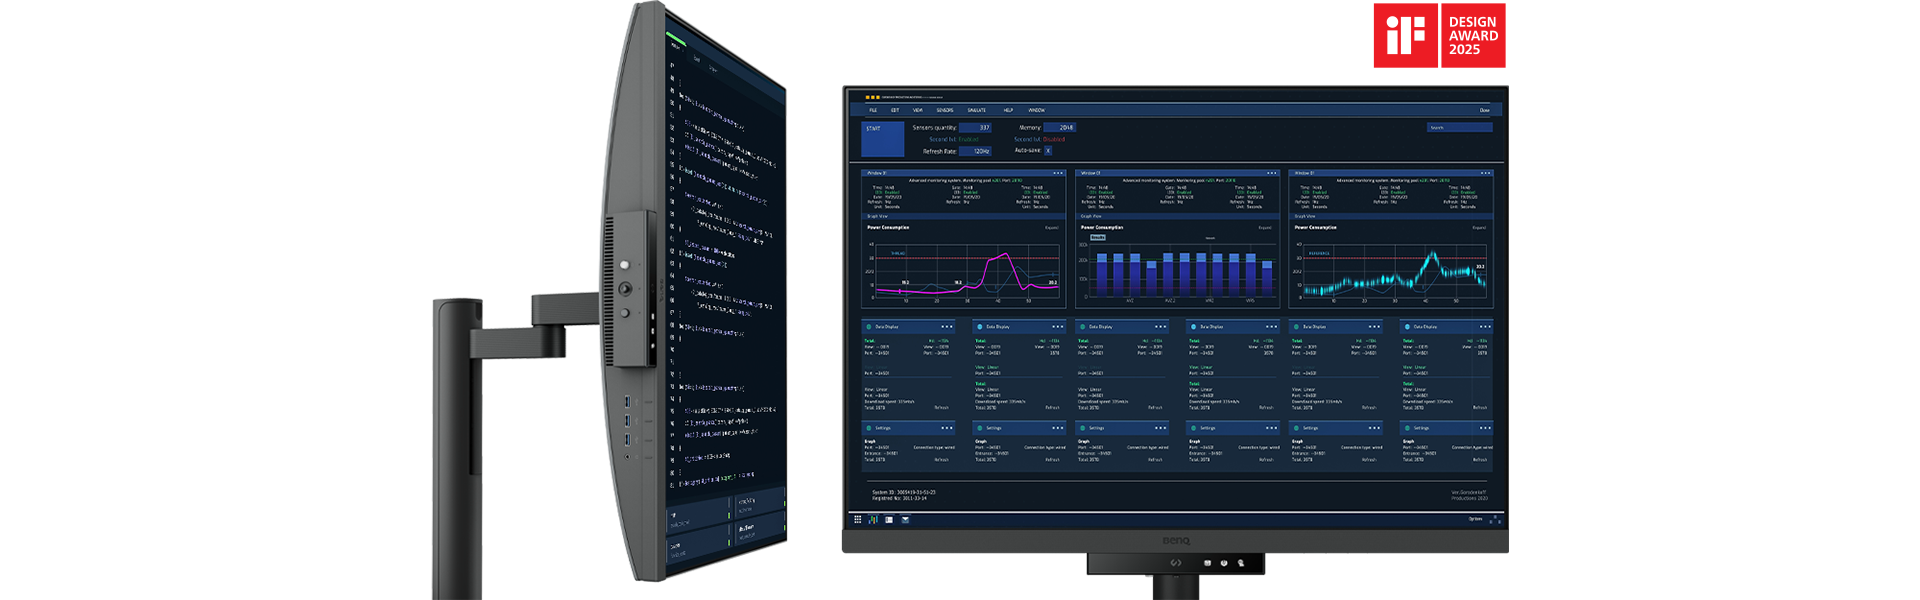This screenshot has height=600, width=1920.
Task: Click Refresh in first Data Display panel
Action: click(x=941, y=408)
